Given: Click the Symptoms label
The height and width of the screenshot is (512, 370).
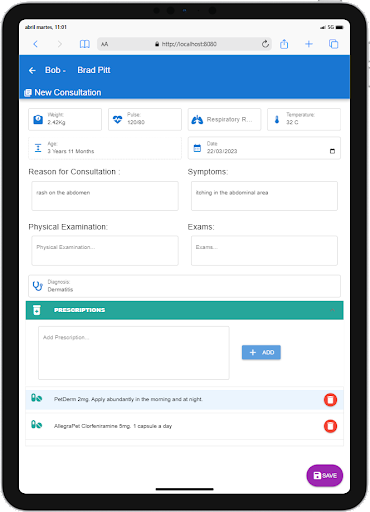Looking at the screenshot, I should click(208, 172).
